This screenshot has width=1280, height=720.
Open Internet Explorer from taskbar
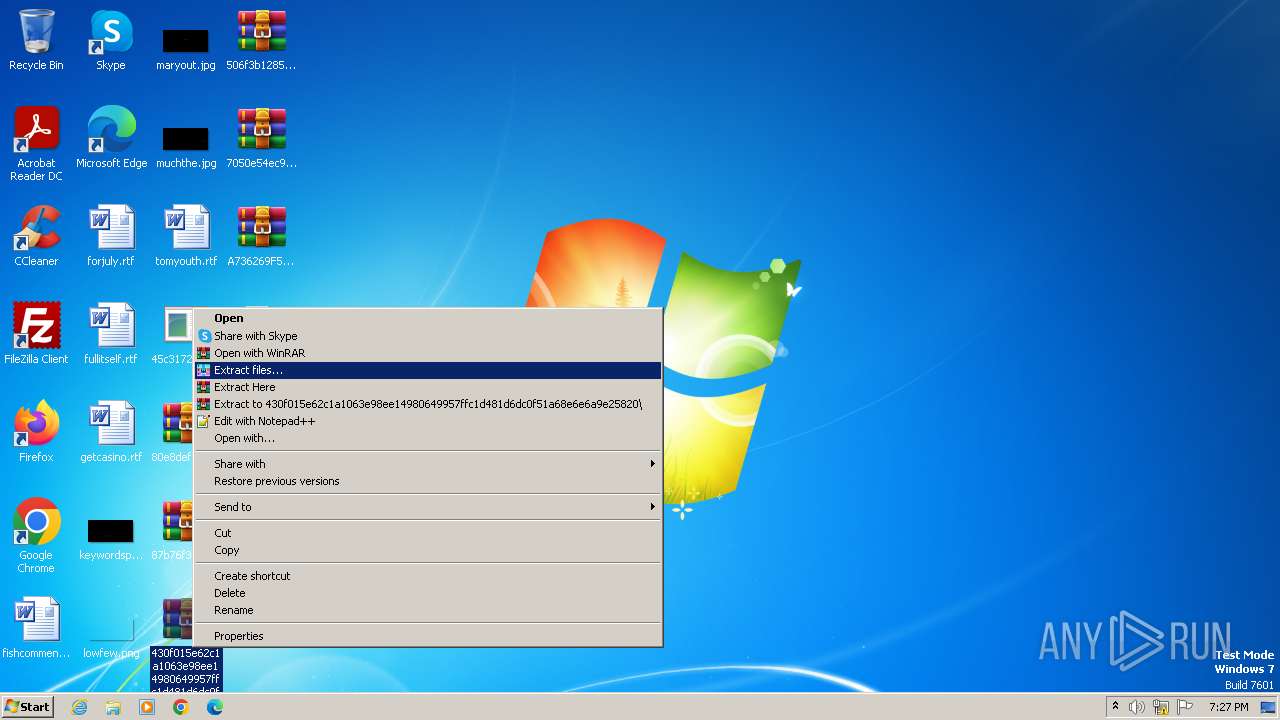click(x=79, y=707)
